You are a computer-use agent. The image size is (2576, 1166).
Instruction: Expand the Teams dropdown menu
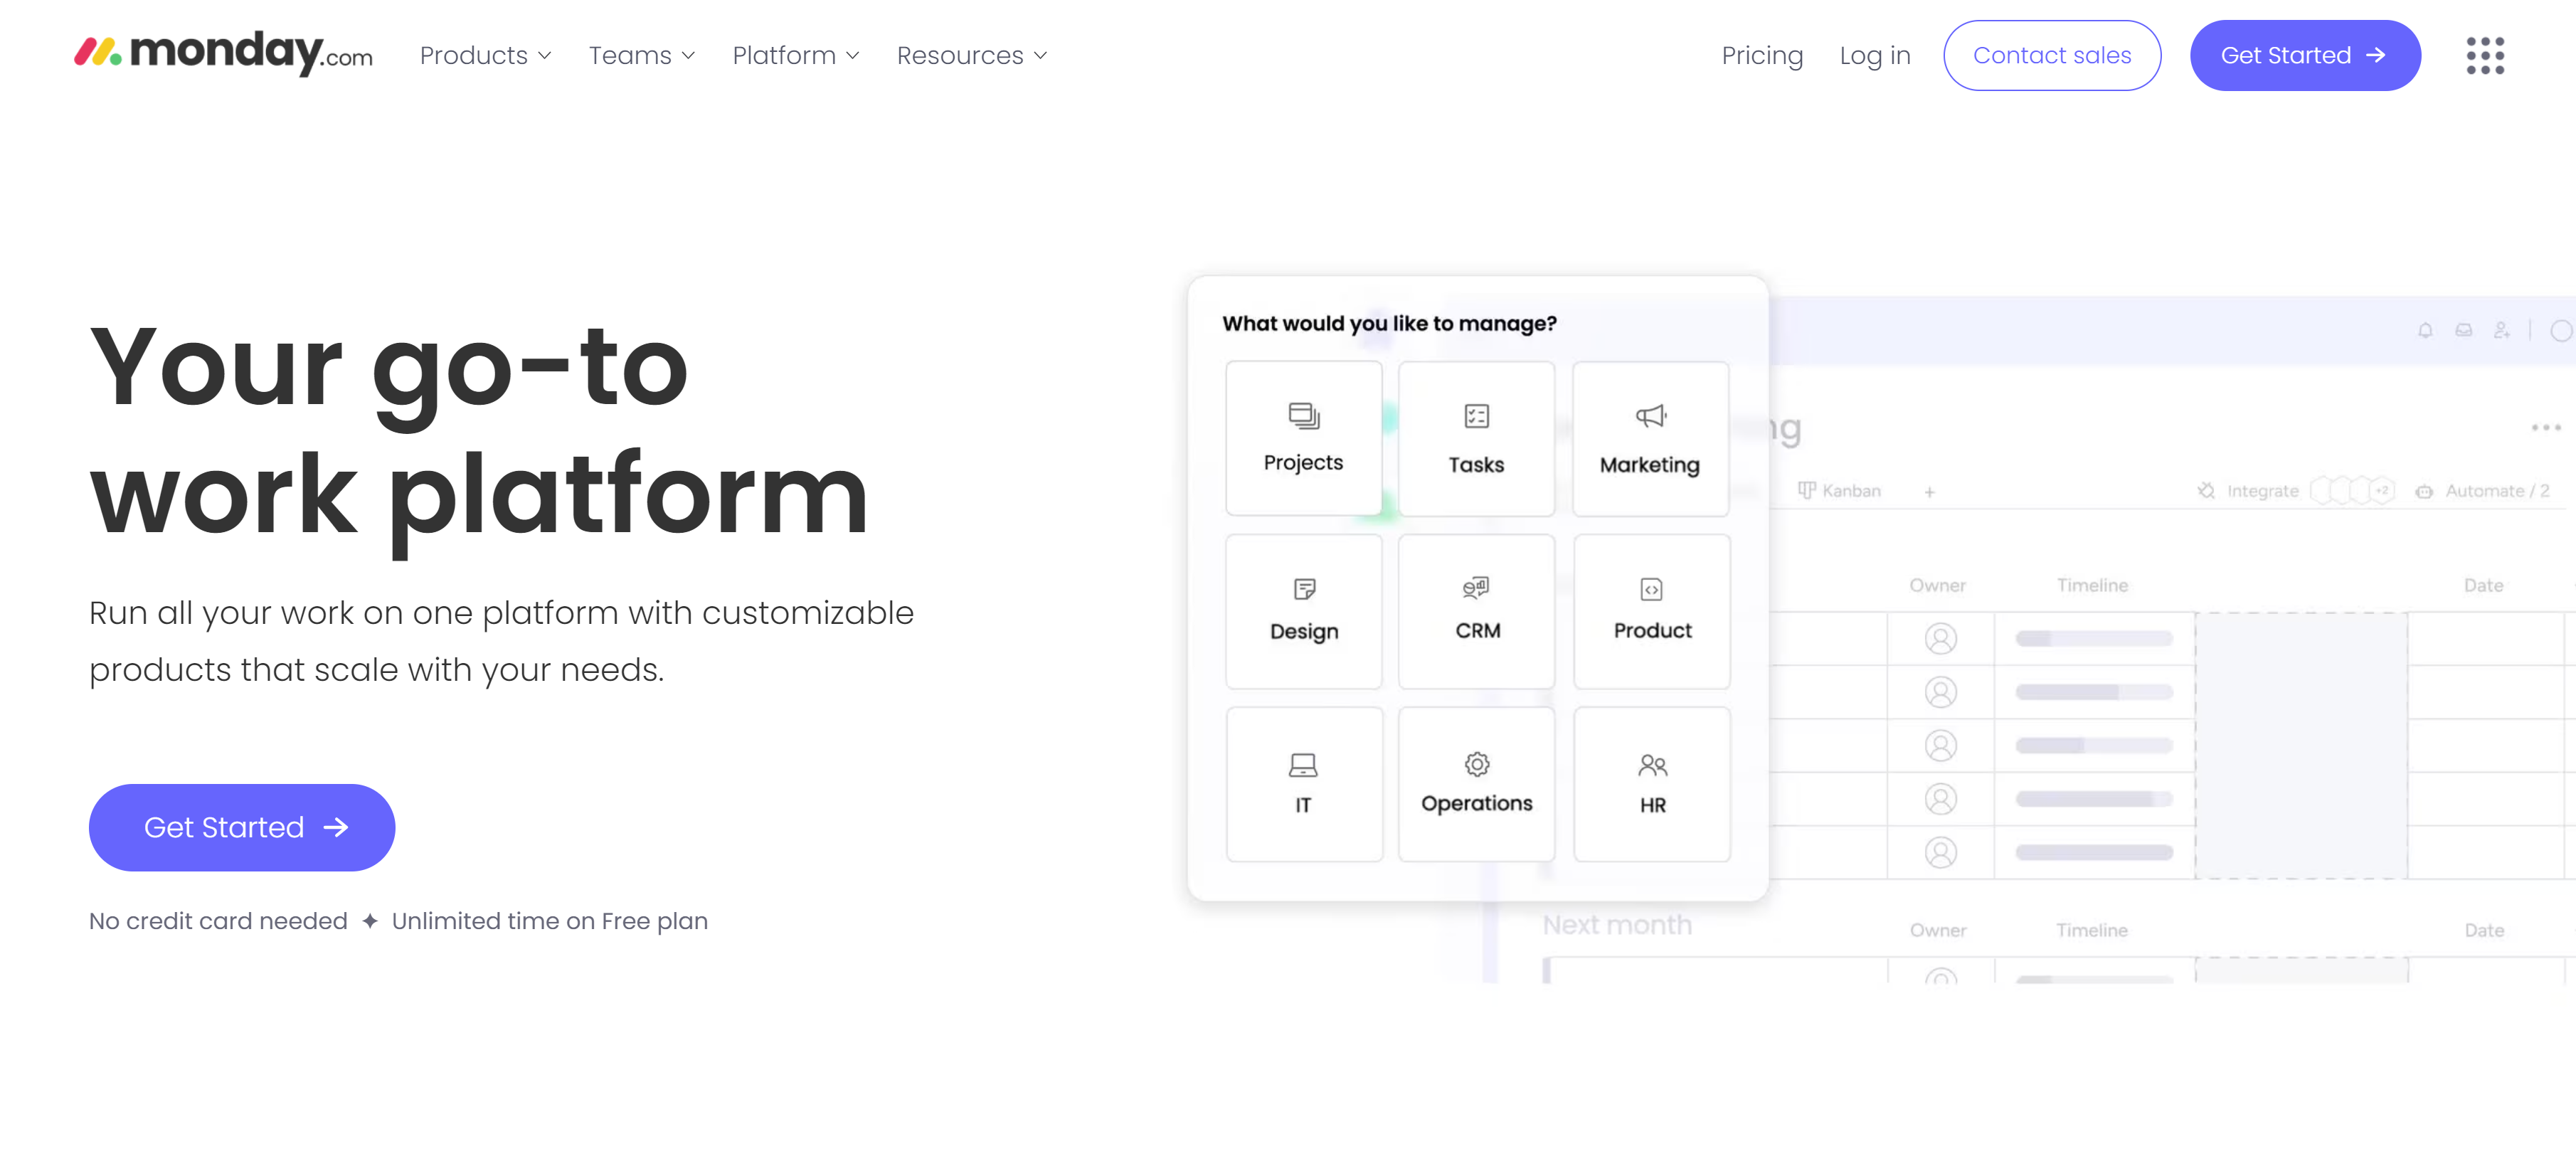point(641,56)
